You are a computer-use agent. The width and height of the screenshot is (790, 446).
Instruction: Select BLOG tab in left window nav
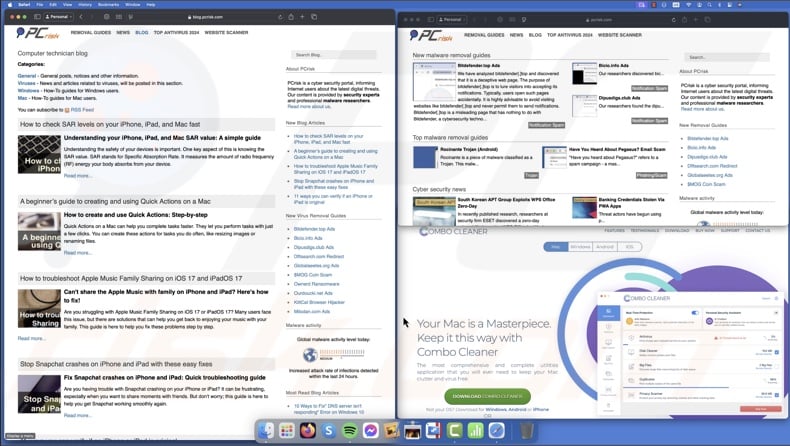pyautogui.click(x=142, y=32)
